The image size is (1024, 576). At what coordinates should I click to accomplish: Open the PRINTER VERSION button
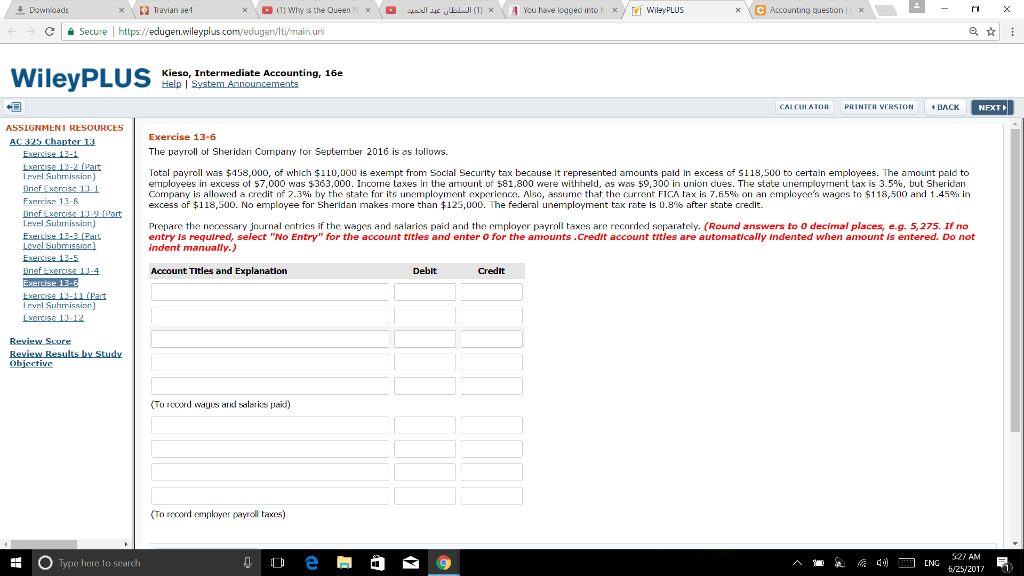click(x=878, y=107)
